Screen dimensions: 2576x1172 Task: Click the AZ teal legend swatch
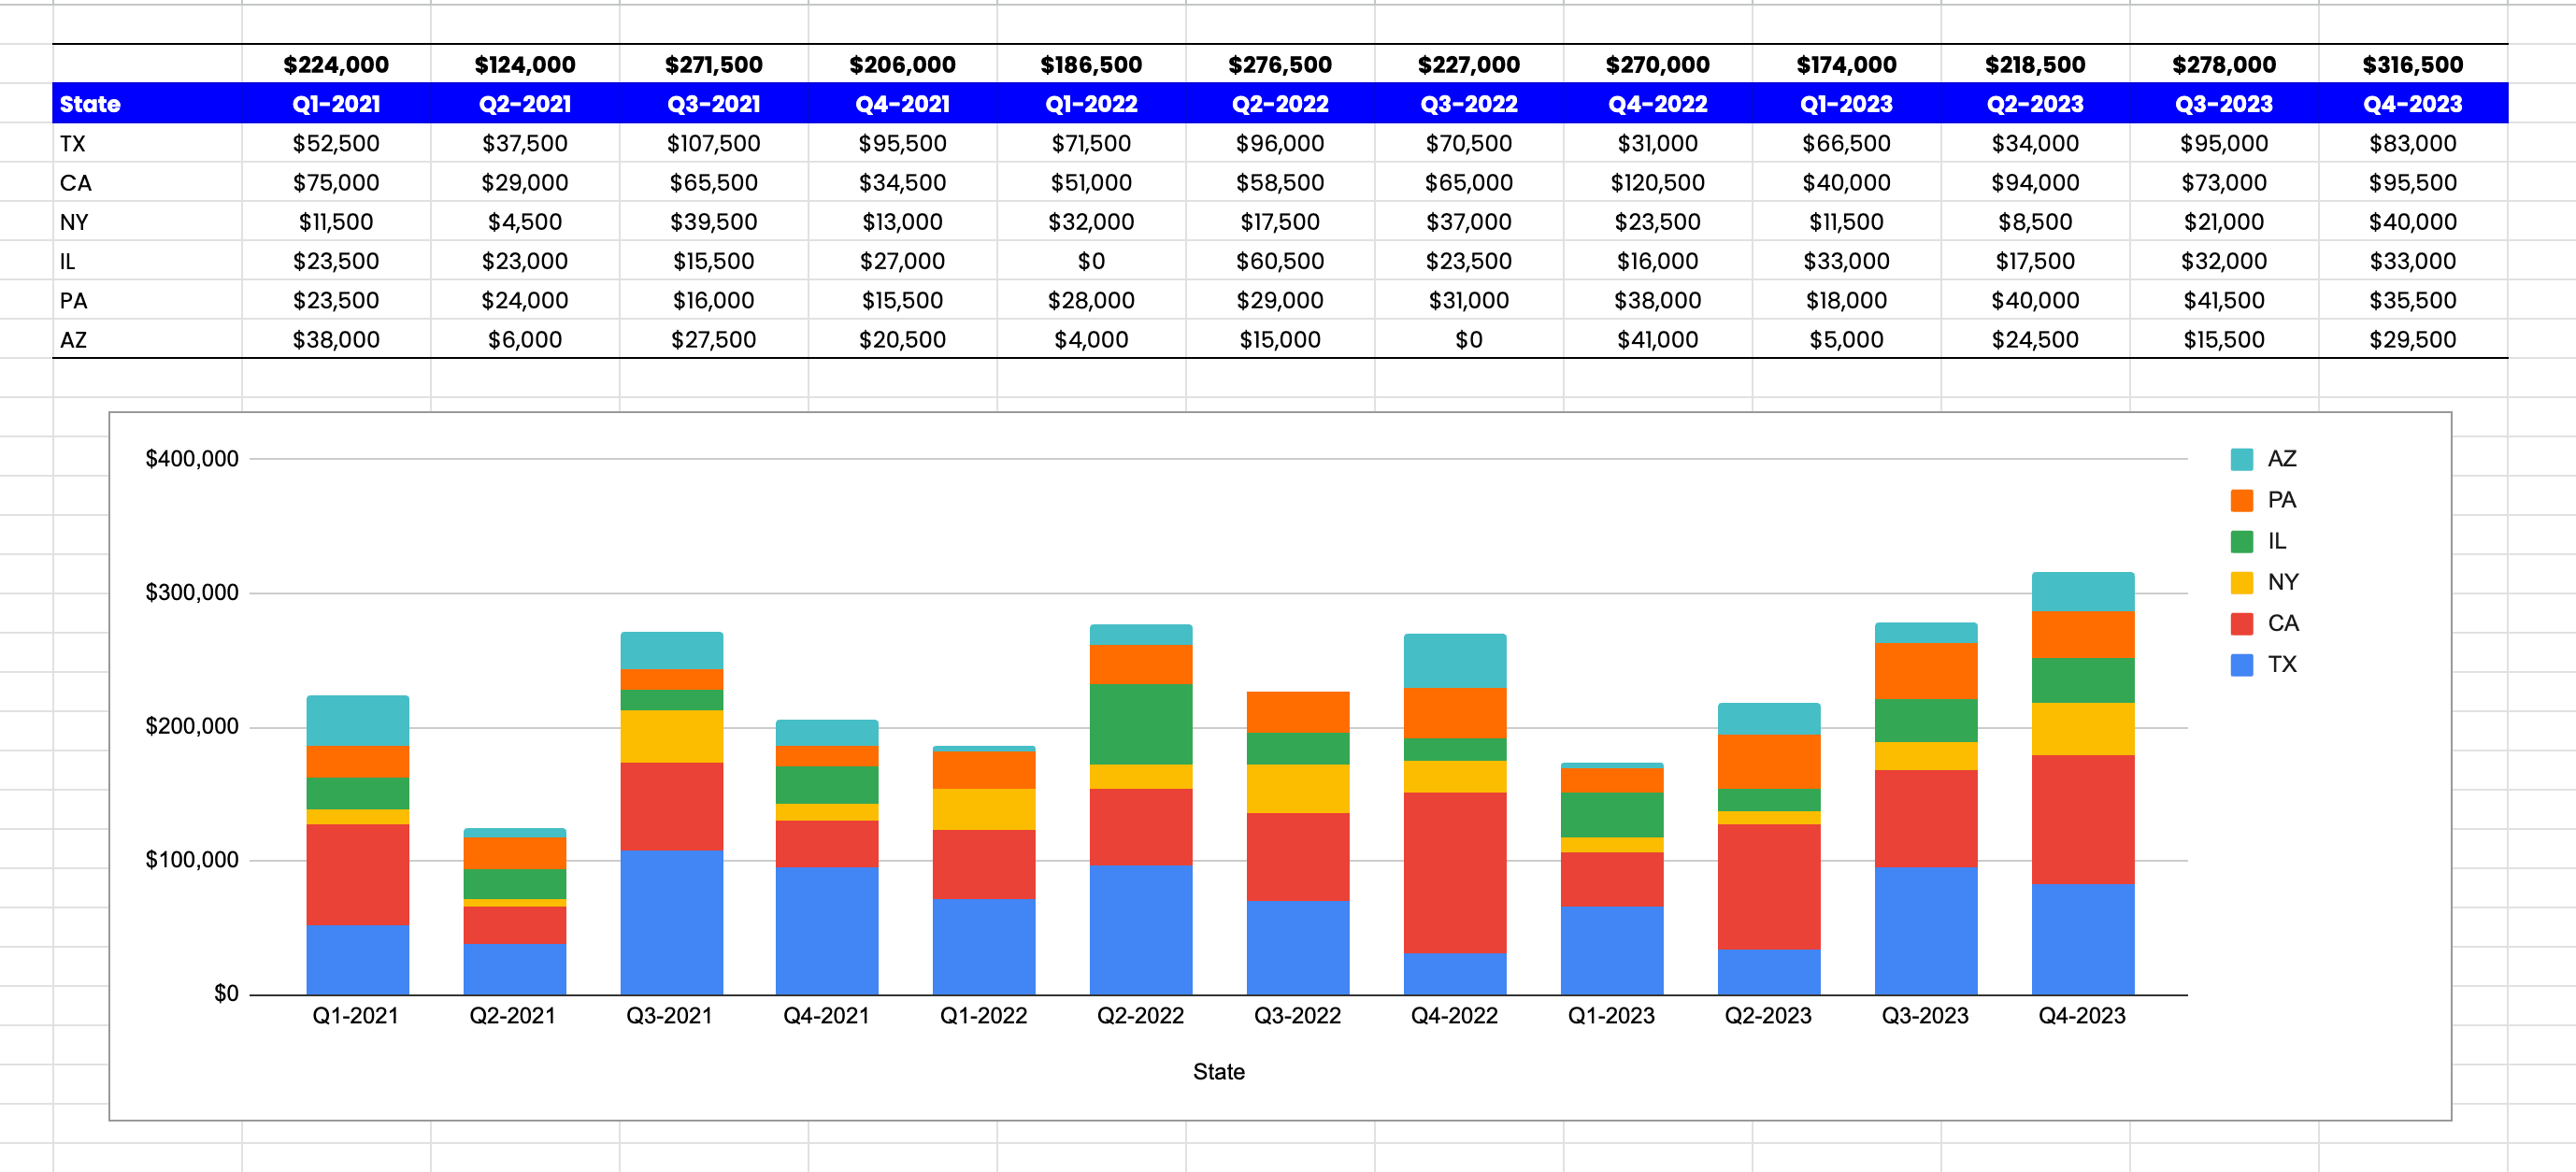(x=2241, y=459)
